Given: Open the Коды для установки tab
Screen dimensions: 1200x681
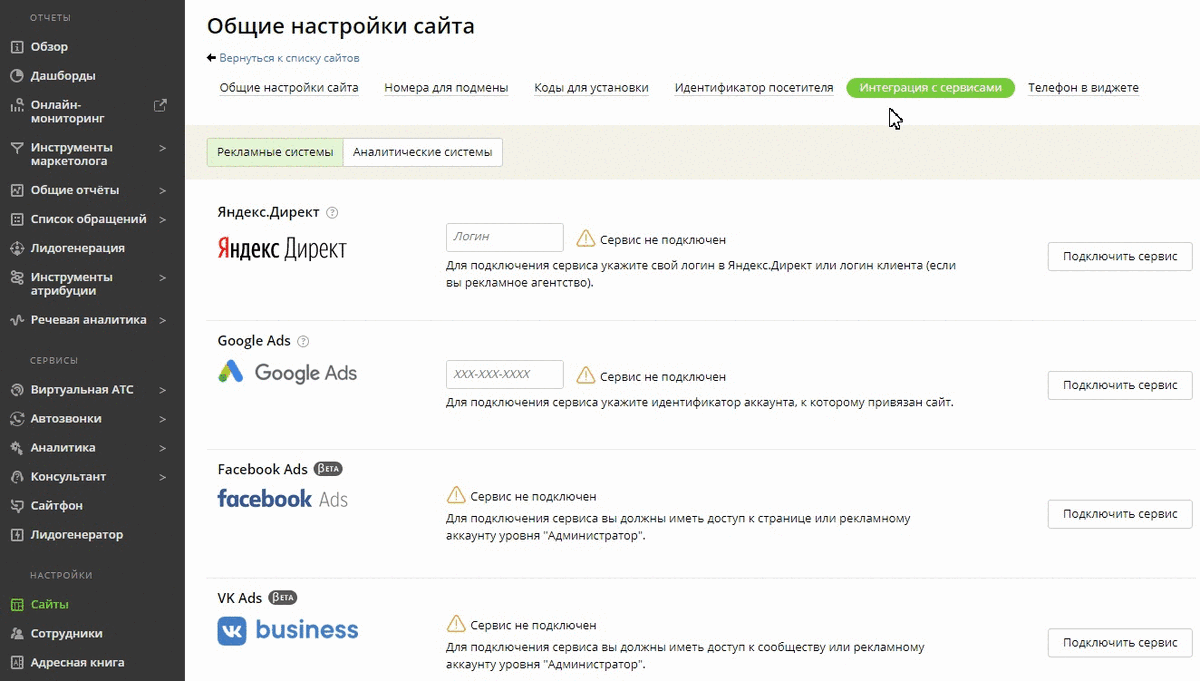Looking at the screenshot, I should (x=591, y=88).
